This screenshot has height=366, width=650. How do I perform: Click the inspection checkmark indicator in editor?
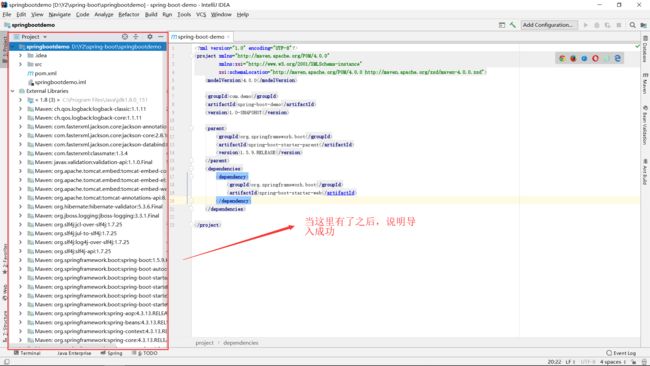point(638,46)
